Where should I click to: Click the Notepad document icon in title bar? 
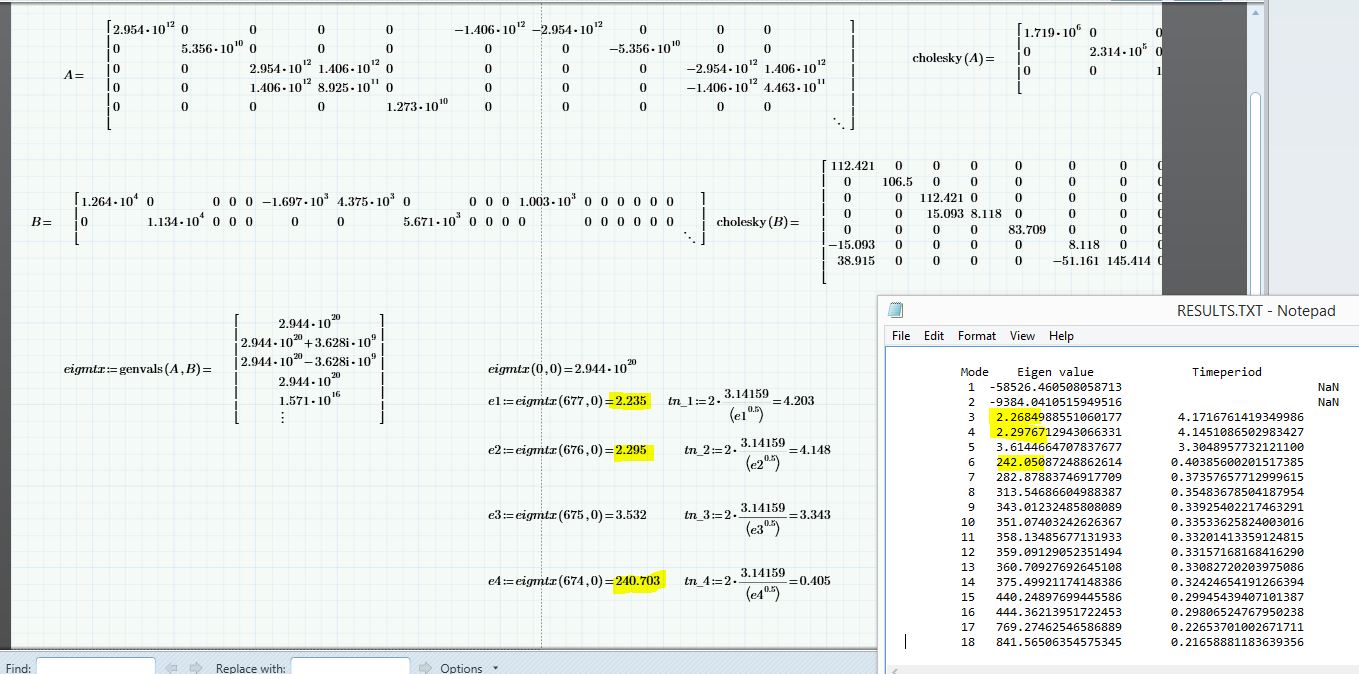tap(895, 310)
